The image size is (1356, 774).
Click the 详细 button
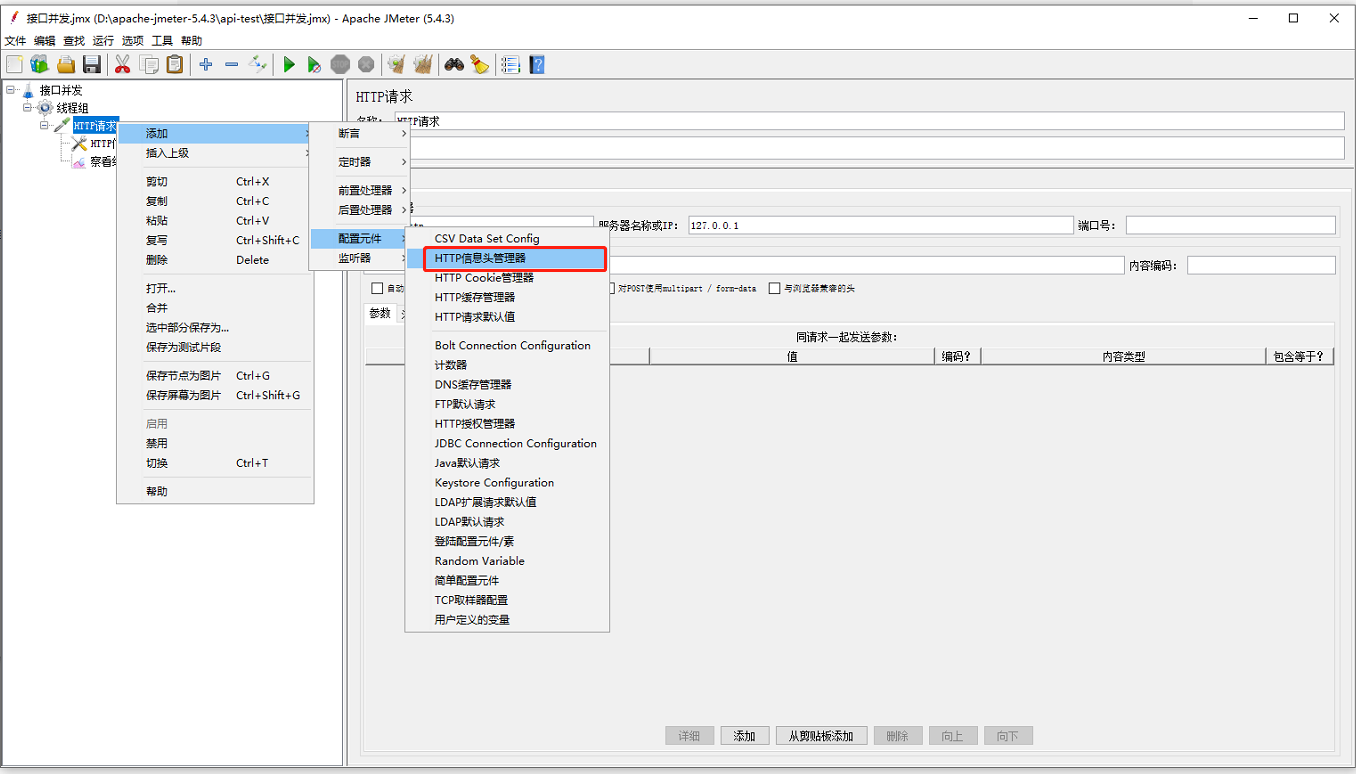pos(689,736)
